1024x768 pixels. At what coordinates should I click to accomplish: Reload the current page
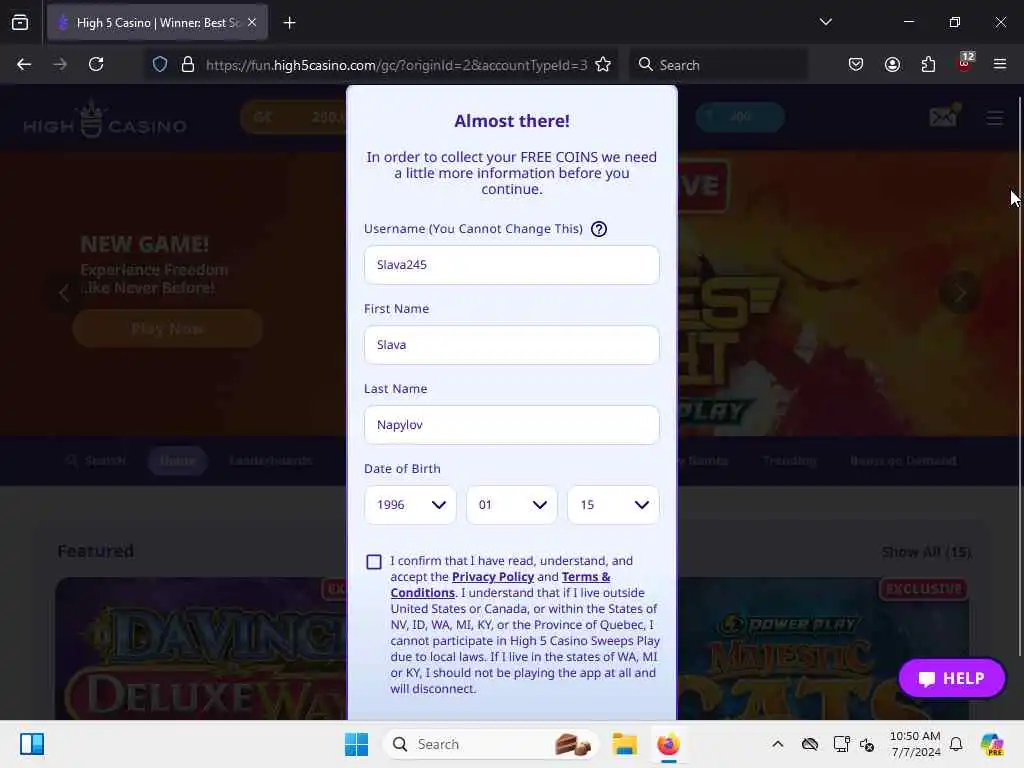click(x=96, y=64)
